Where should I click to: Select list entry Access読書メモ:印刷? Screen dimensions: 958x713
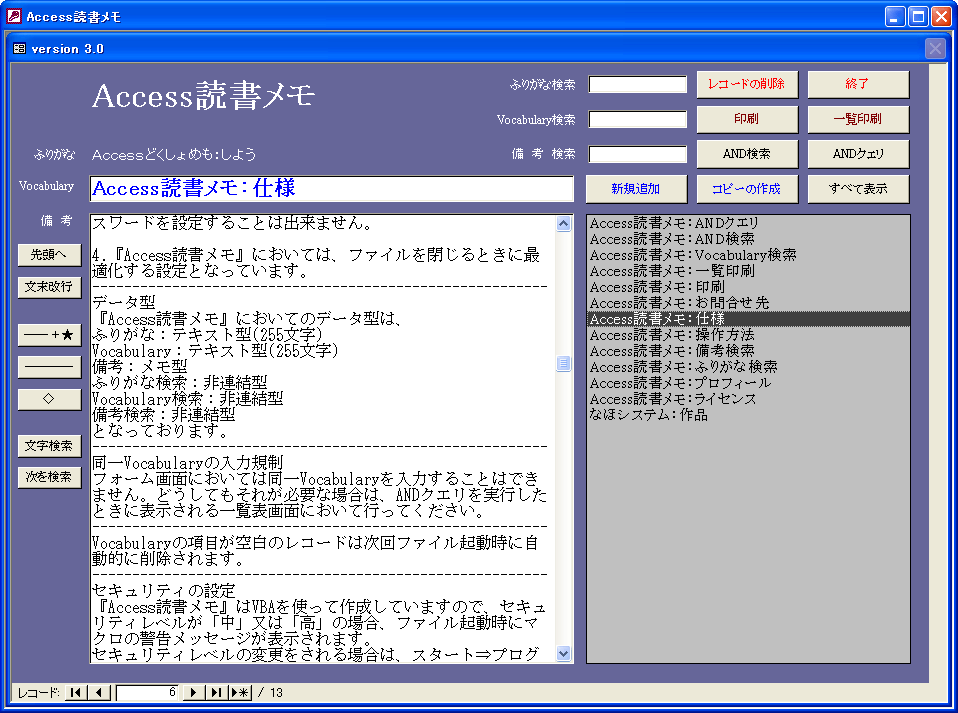[x=748, y=287]
